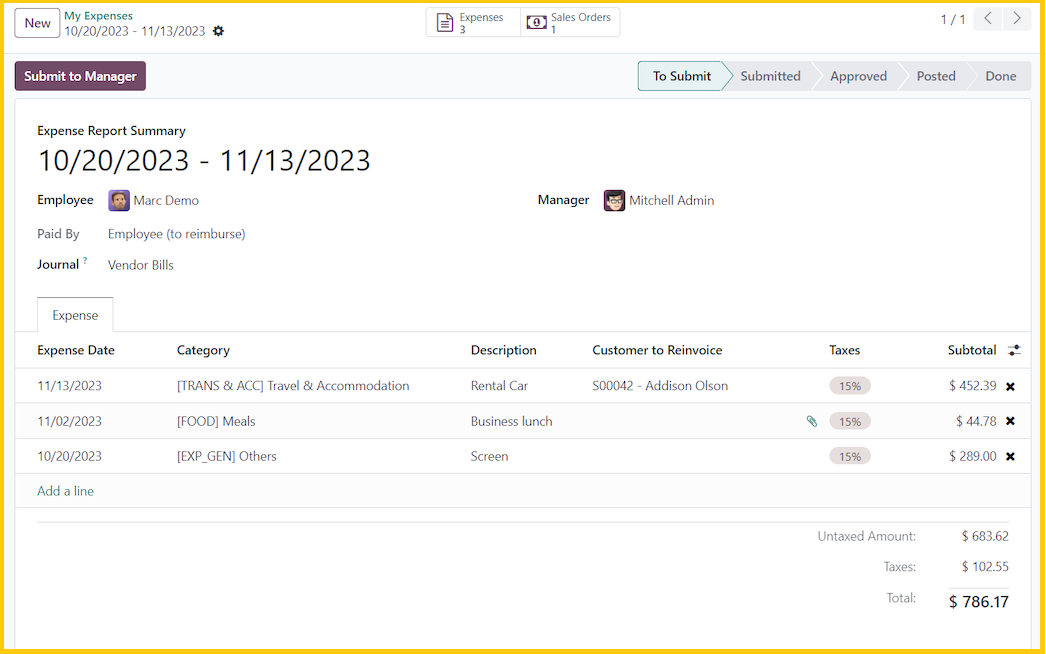Sort by Category column header
Viewport: 1046px width, 654px height.
(x=203, y=350)
